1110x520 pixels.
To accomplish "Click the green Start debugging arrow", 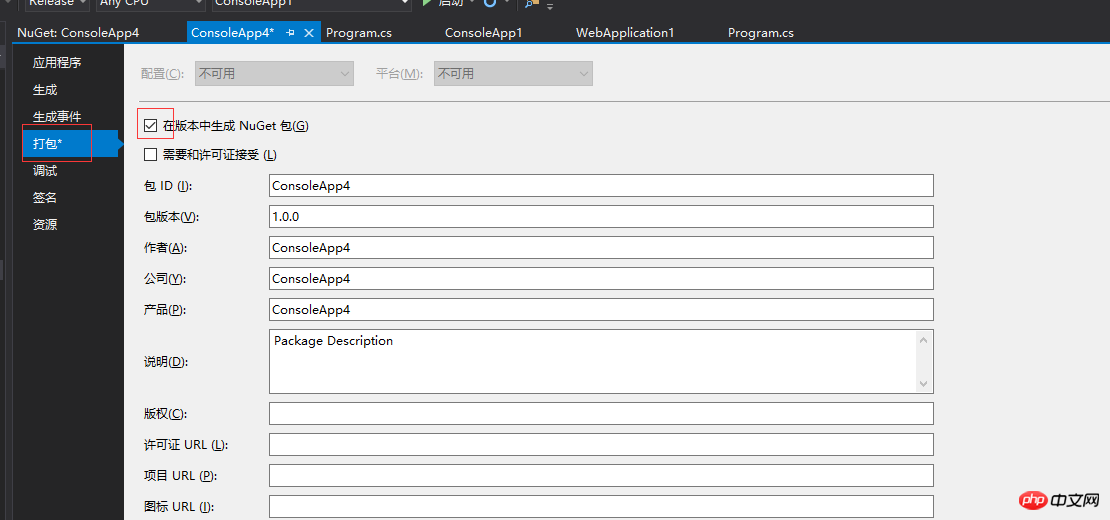I will (x=427, y=3).
